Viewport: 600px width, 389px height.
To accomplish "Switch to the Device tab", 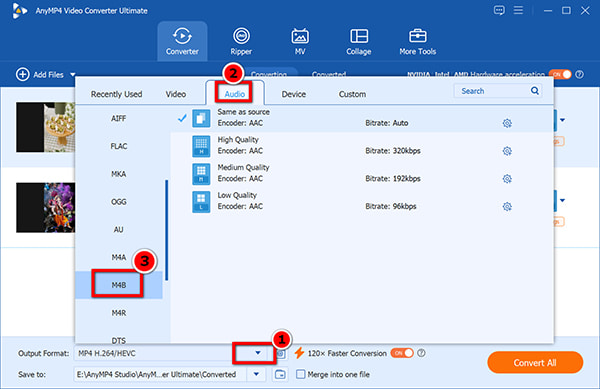I will 293,94.
